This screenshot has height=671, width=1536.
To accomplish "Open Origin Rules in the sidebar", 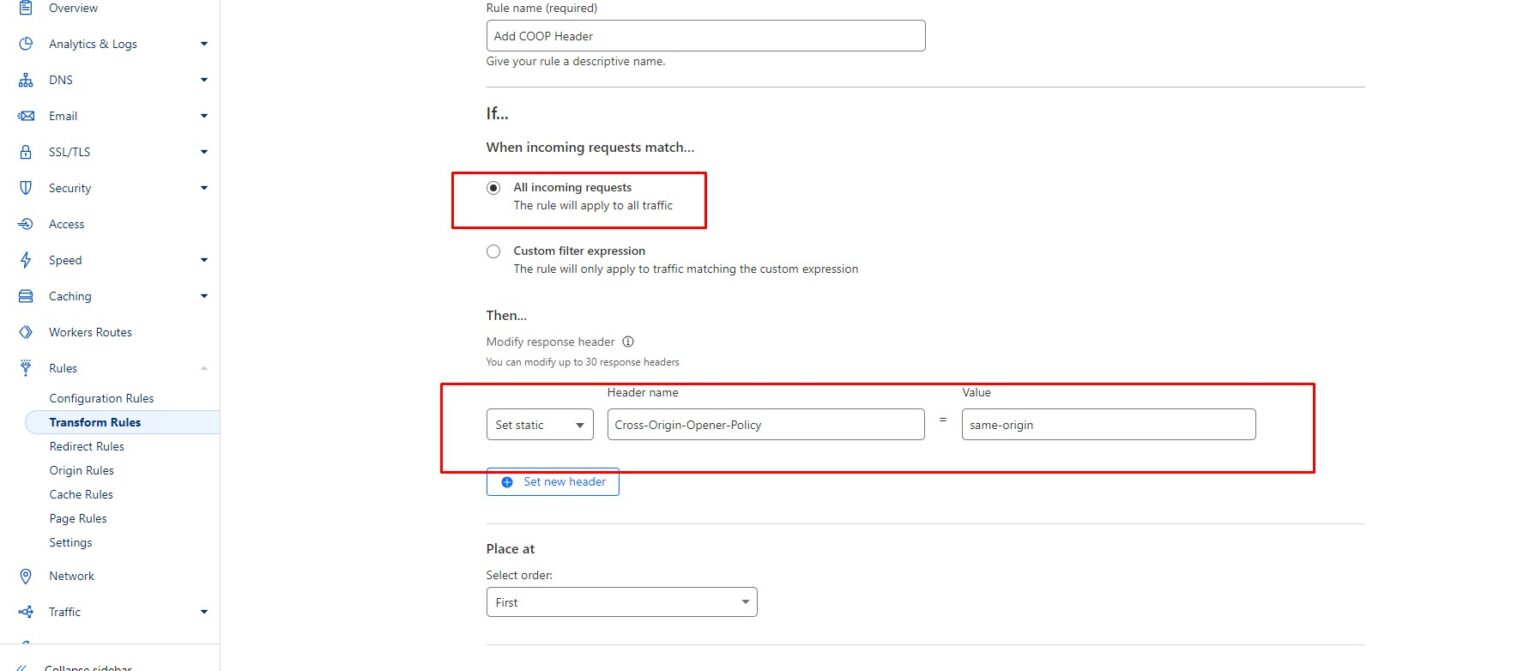I will pyautogui.click(x=81, y=470).
